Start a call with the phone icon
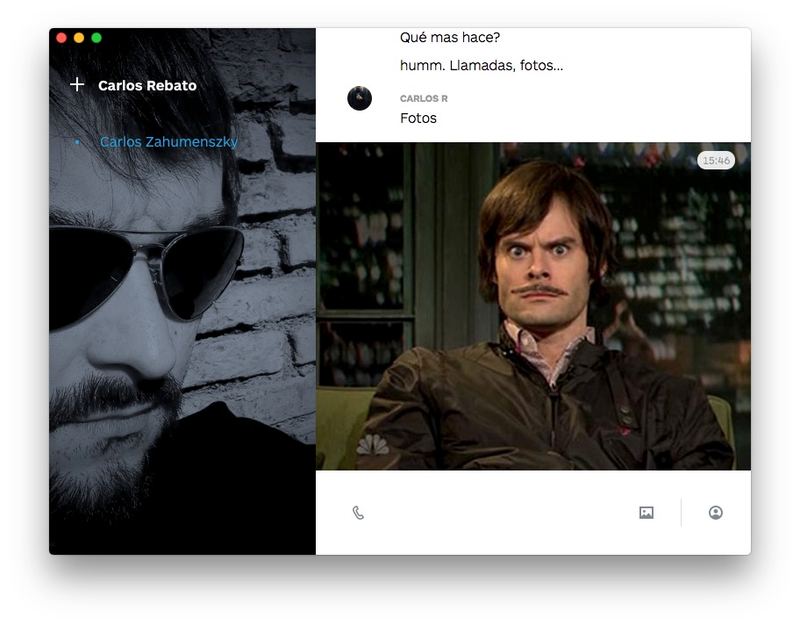The image size is (800, 625). 358,513
